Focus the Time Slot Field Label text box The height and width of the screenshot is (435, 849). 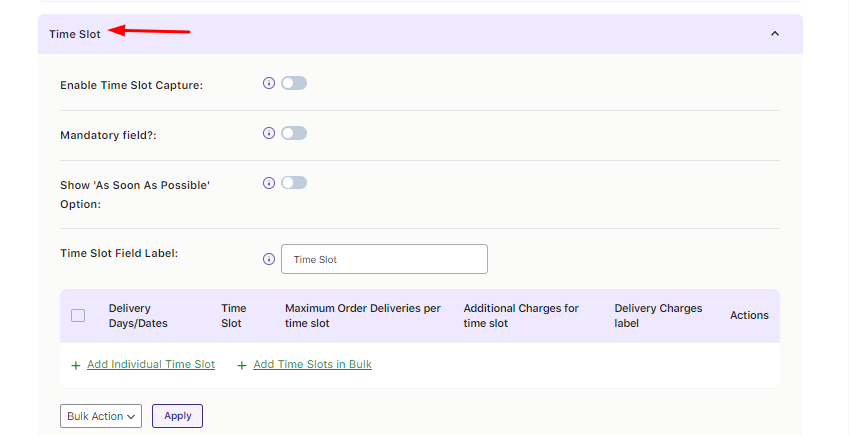tap(384, 259)
